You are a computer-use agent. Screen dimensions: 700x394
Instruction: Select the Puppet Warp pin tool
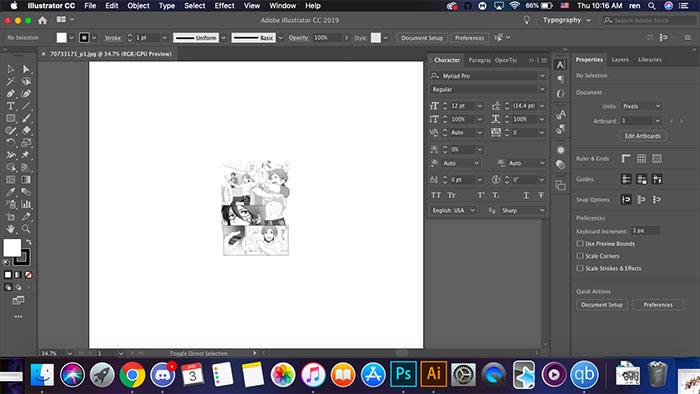coord(26,155)
